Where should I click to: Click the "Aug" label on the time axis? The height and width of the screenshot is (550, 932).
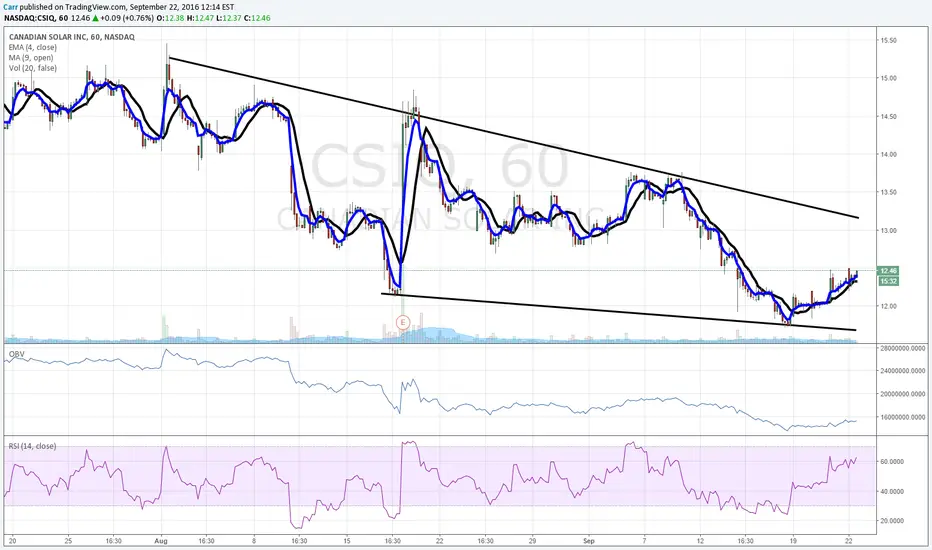[161, 541]
